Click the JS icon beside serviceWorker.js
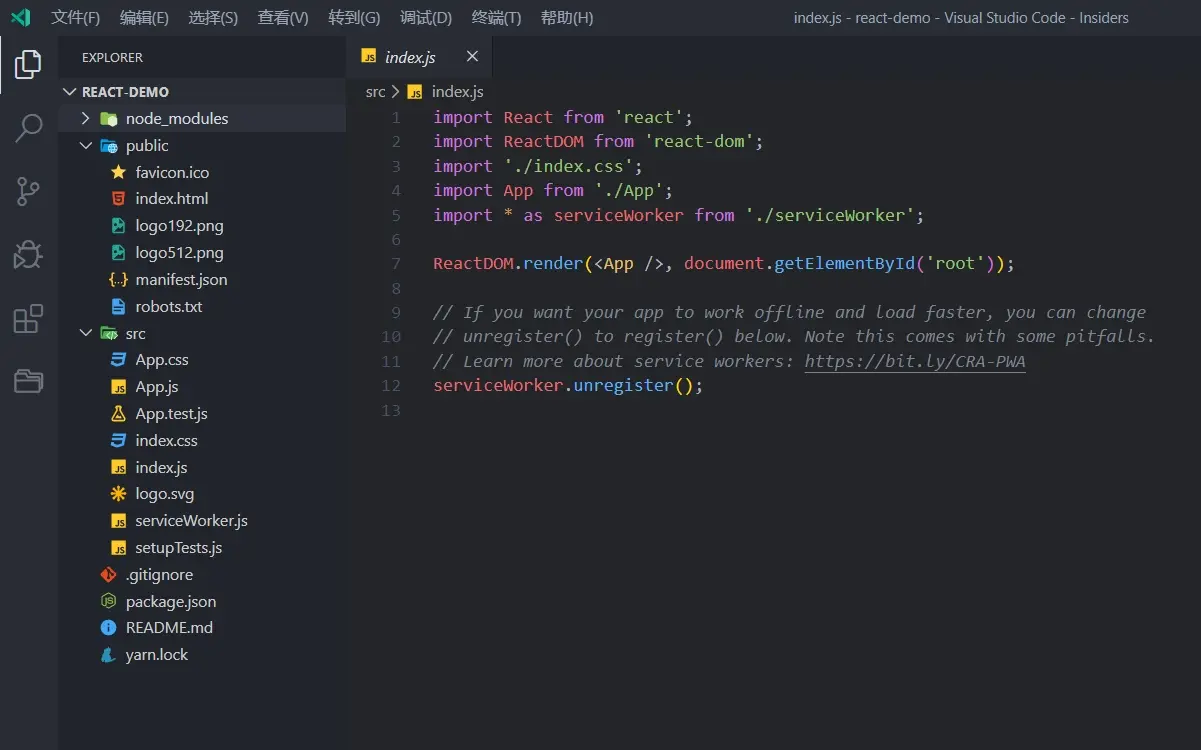 tap(118, 521)
